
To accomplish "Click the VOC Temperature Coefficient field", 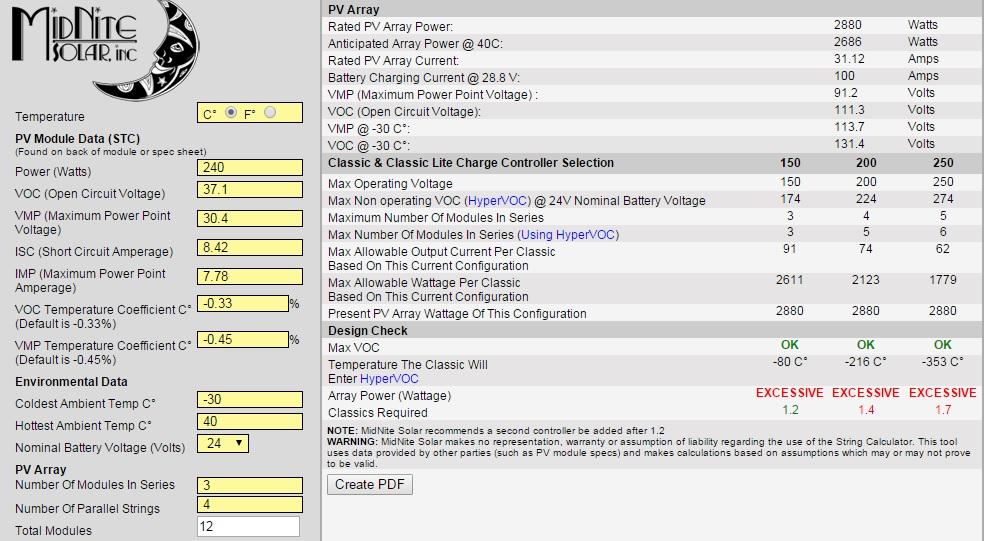I will coord(243,303).
